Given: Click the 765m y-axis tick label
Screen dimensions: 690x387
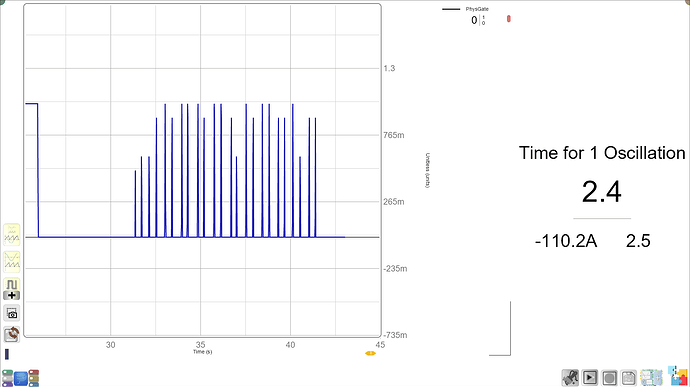Looking at the screenshot, I should click(x=393, y=135).
